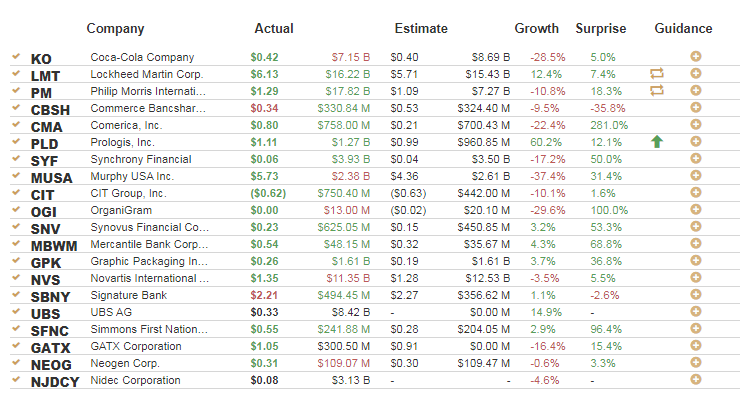Viewport: 747px width, 399px height.
Task: Click the reaffirmed guidance icon for LMT
Action: pos(657,73)
